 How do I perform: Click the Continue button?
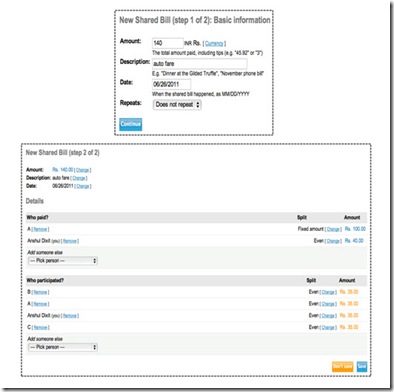tap(131, 124)
